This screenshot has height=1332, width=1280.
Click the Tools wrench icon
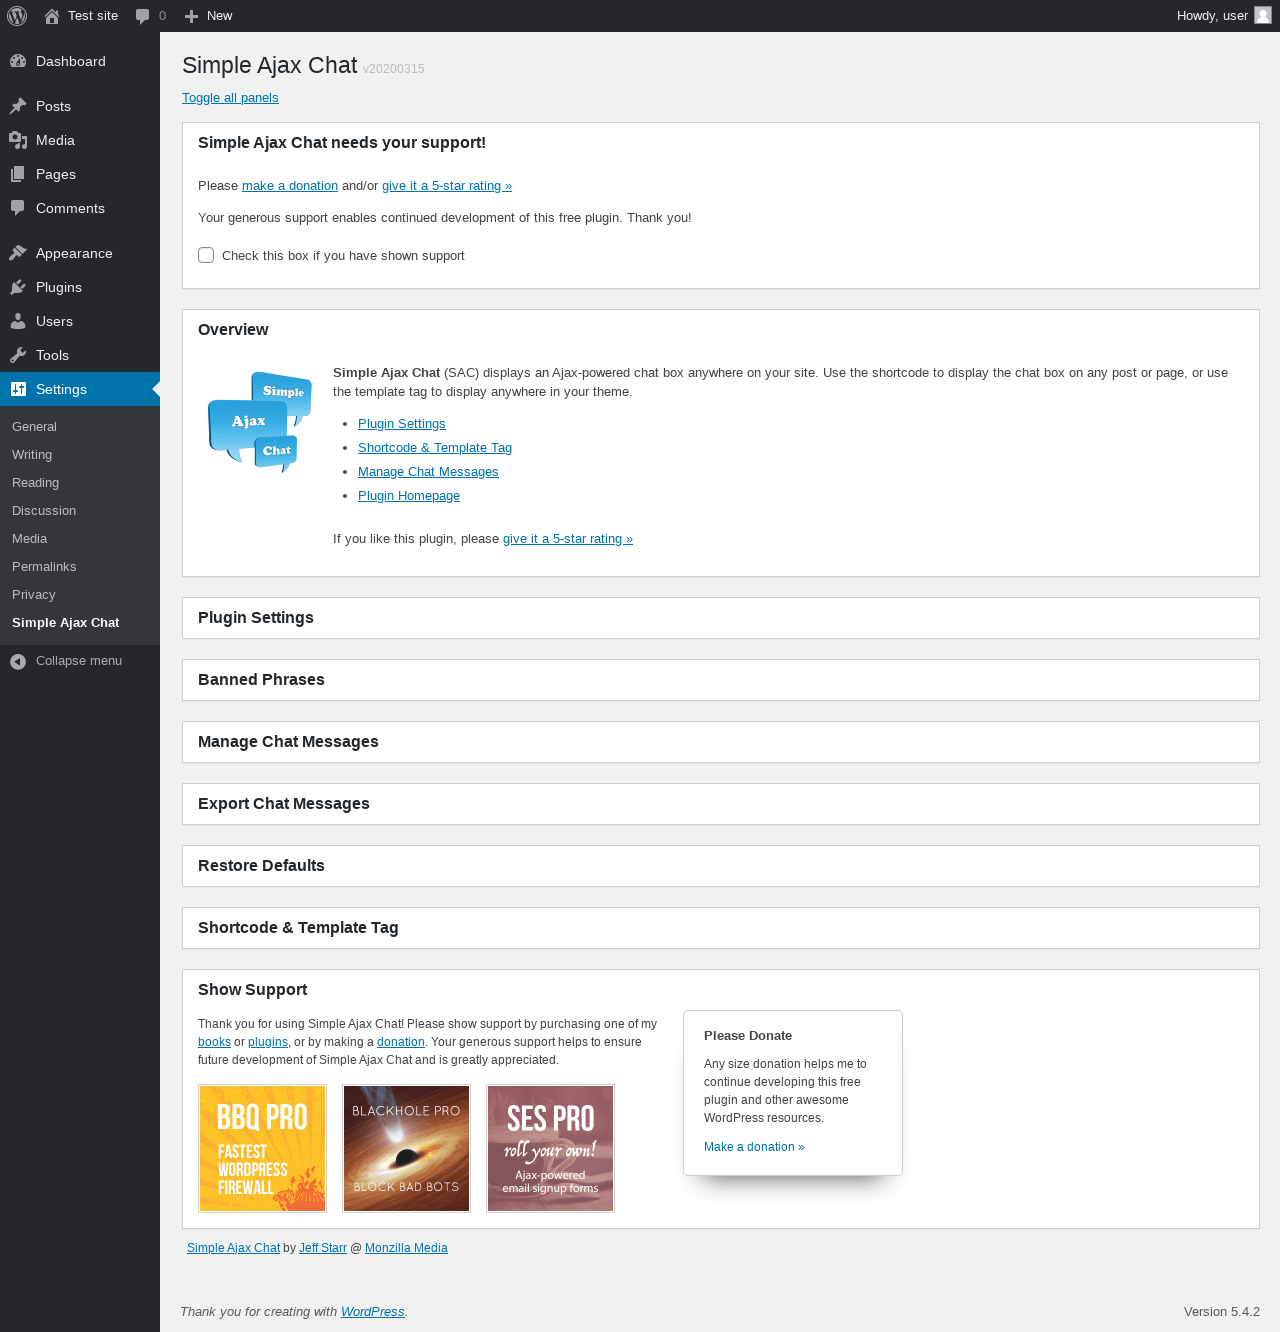[x=18, y=355]
